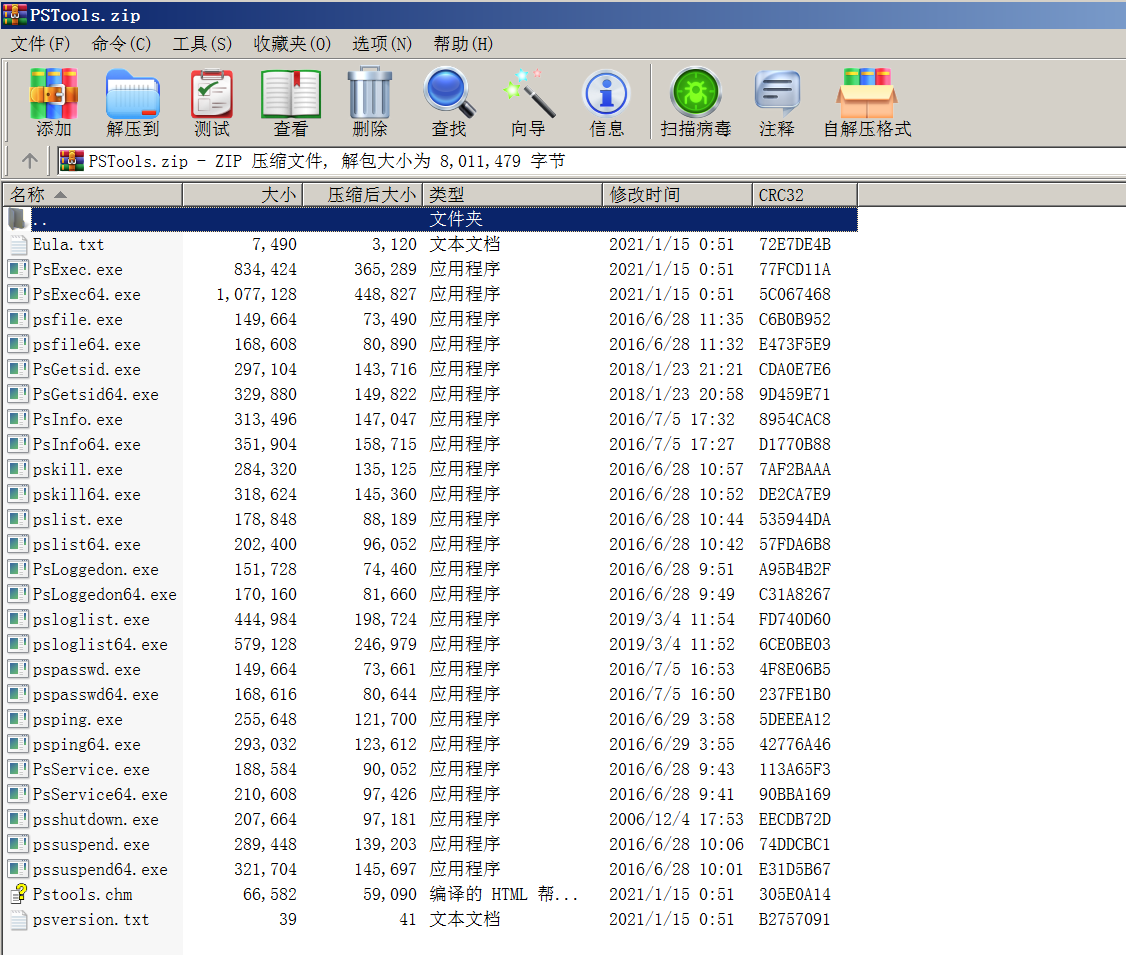Click the PsExec.exe application icon
Screen dimensions: 1126x955
tap(18, 269)
